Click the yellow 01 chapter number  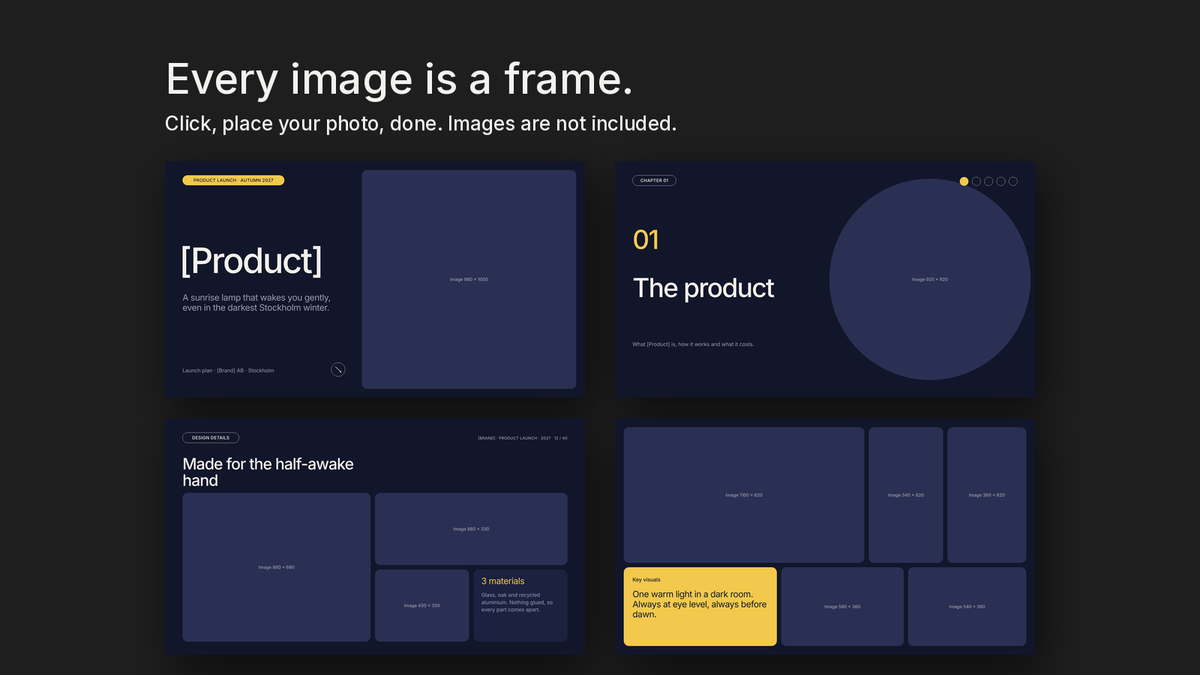[646, 240]
